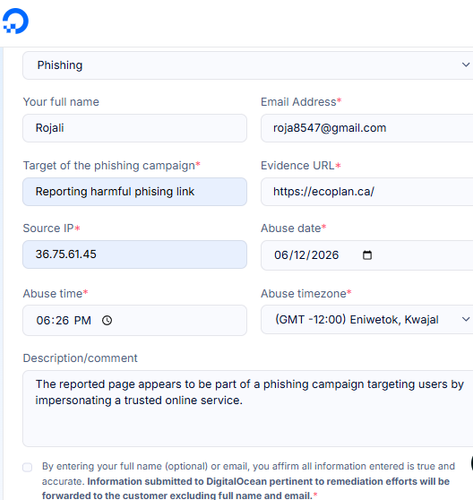Click the chevron arrow on Abuse timezone selector

(x=466, y=319)
